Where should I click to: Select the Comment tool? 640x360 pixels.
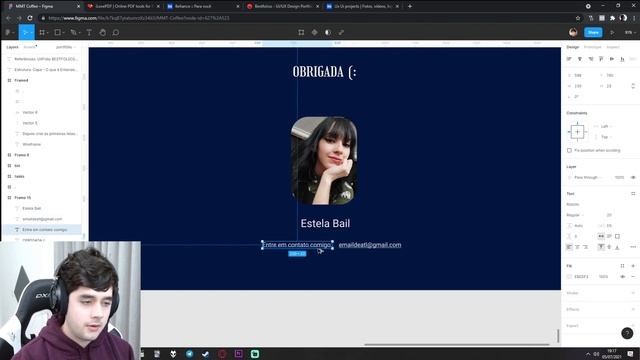click(x=116, y=32)
